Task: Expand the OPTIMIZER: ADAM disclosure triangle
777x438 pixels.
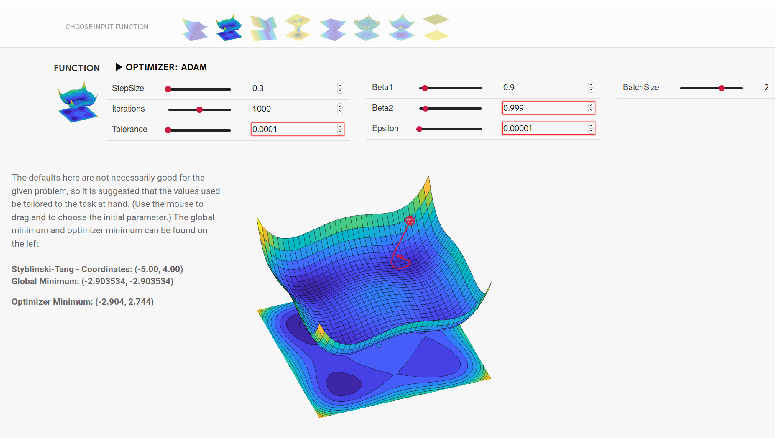Action: [x=118, y=67]
